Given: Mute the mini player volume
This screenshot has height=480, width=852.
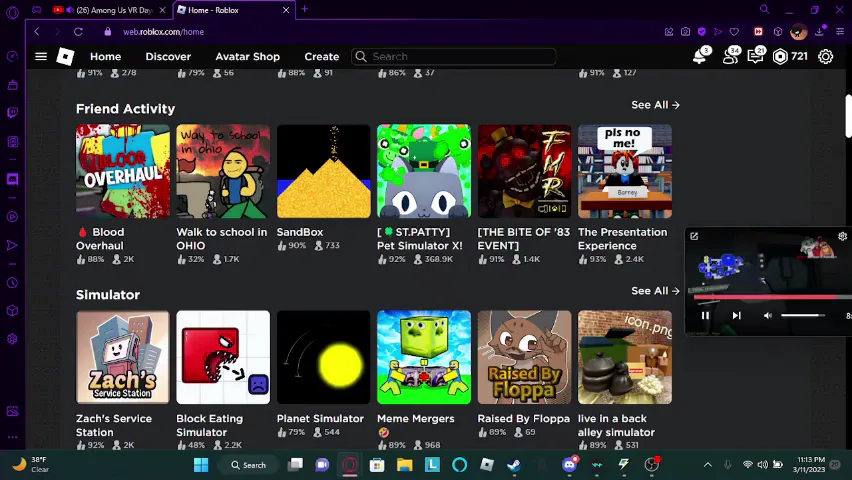Looking at the screenshot, I should pyautogui.click(x=767, y=315).
